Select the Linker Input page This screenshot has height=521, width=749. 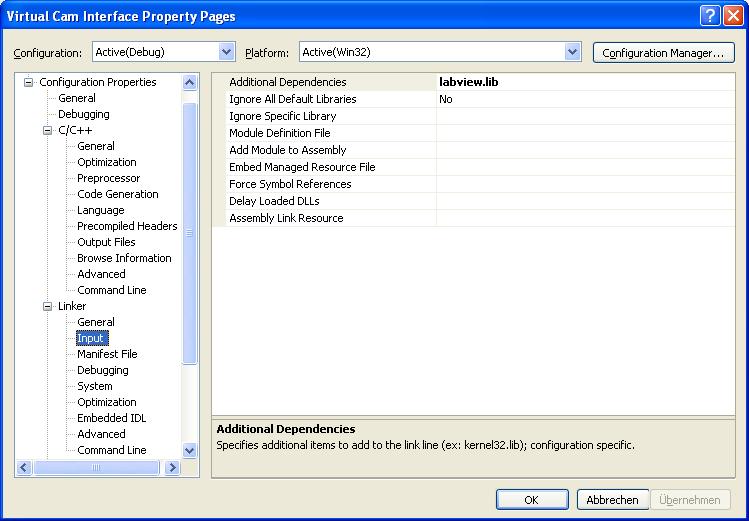[x=92, y=338]
